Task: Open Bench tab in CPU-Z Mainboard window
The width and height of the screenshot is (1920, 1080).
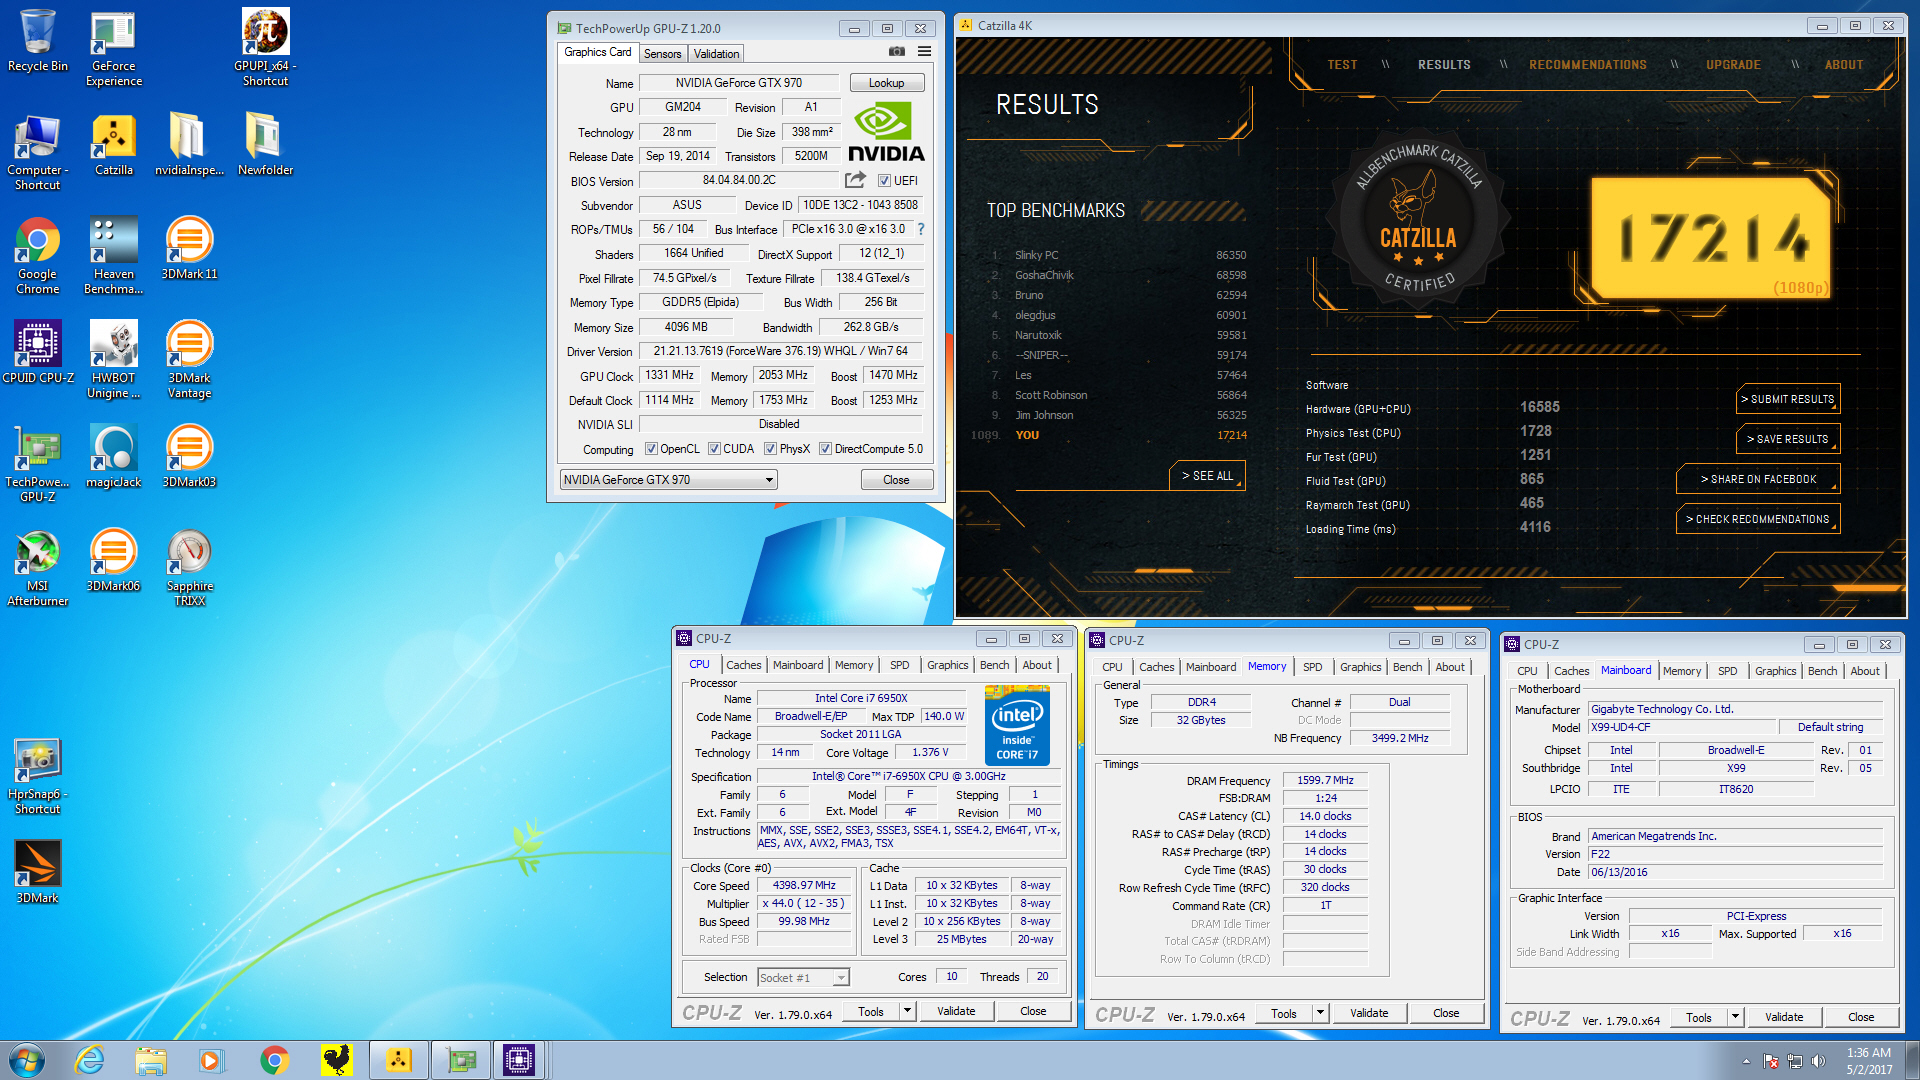Action: tap(1822, 671)
